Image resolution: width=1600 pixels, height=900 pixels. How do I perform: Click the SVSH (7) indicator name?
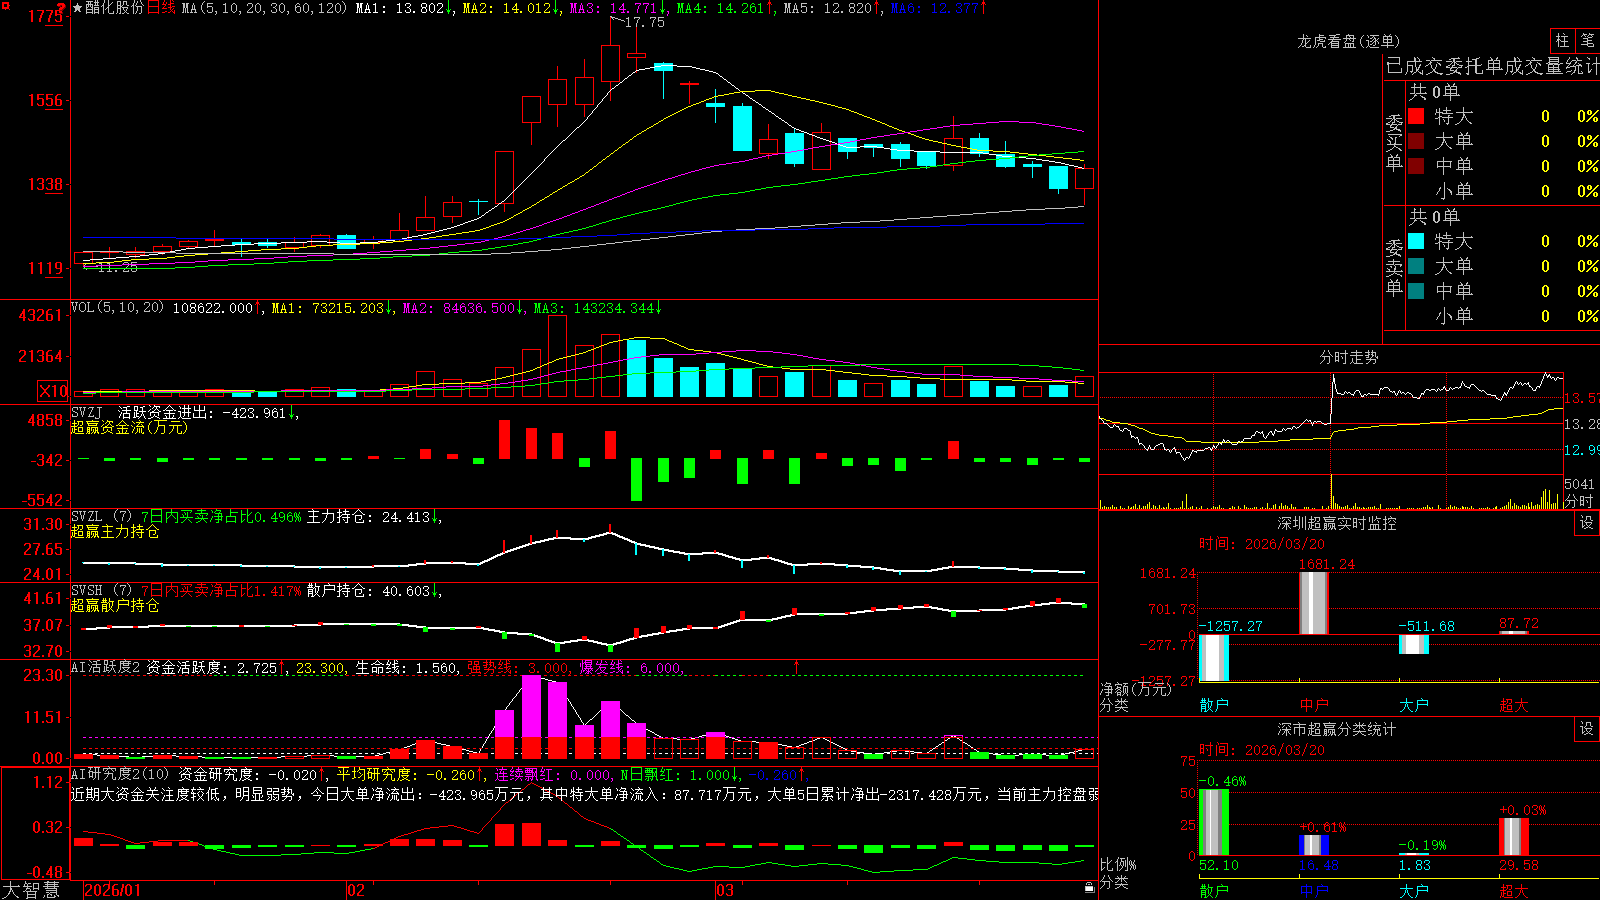101,591
